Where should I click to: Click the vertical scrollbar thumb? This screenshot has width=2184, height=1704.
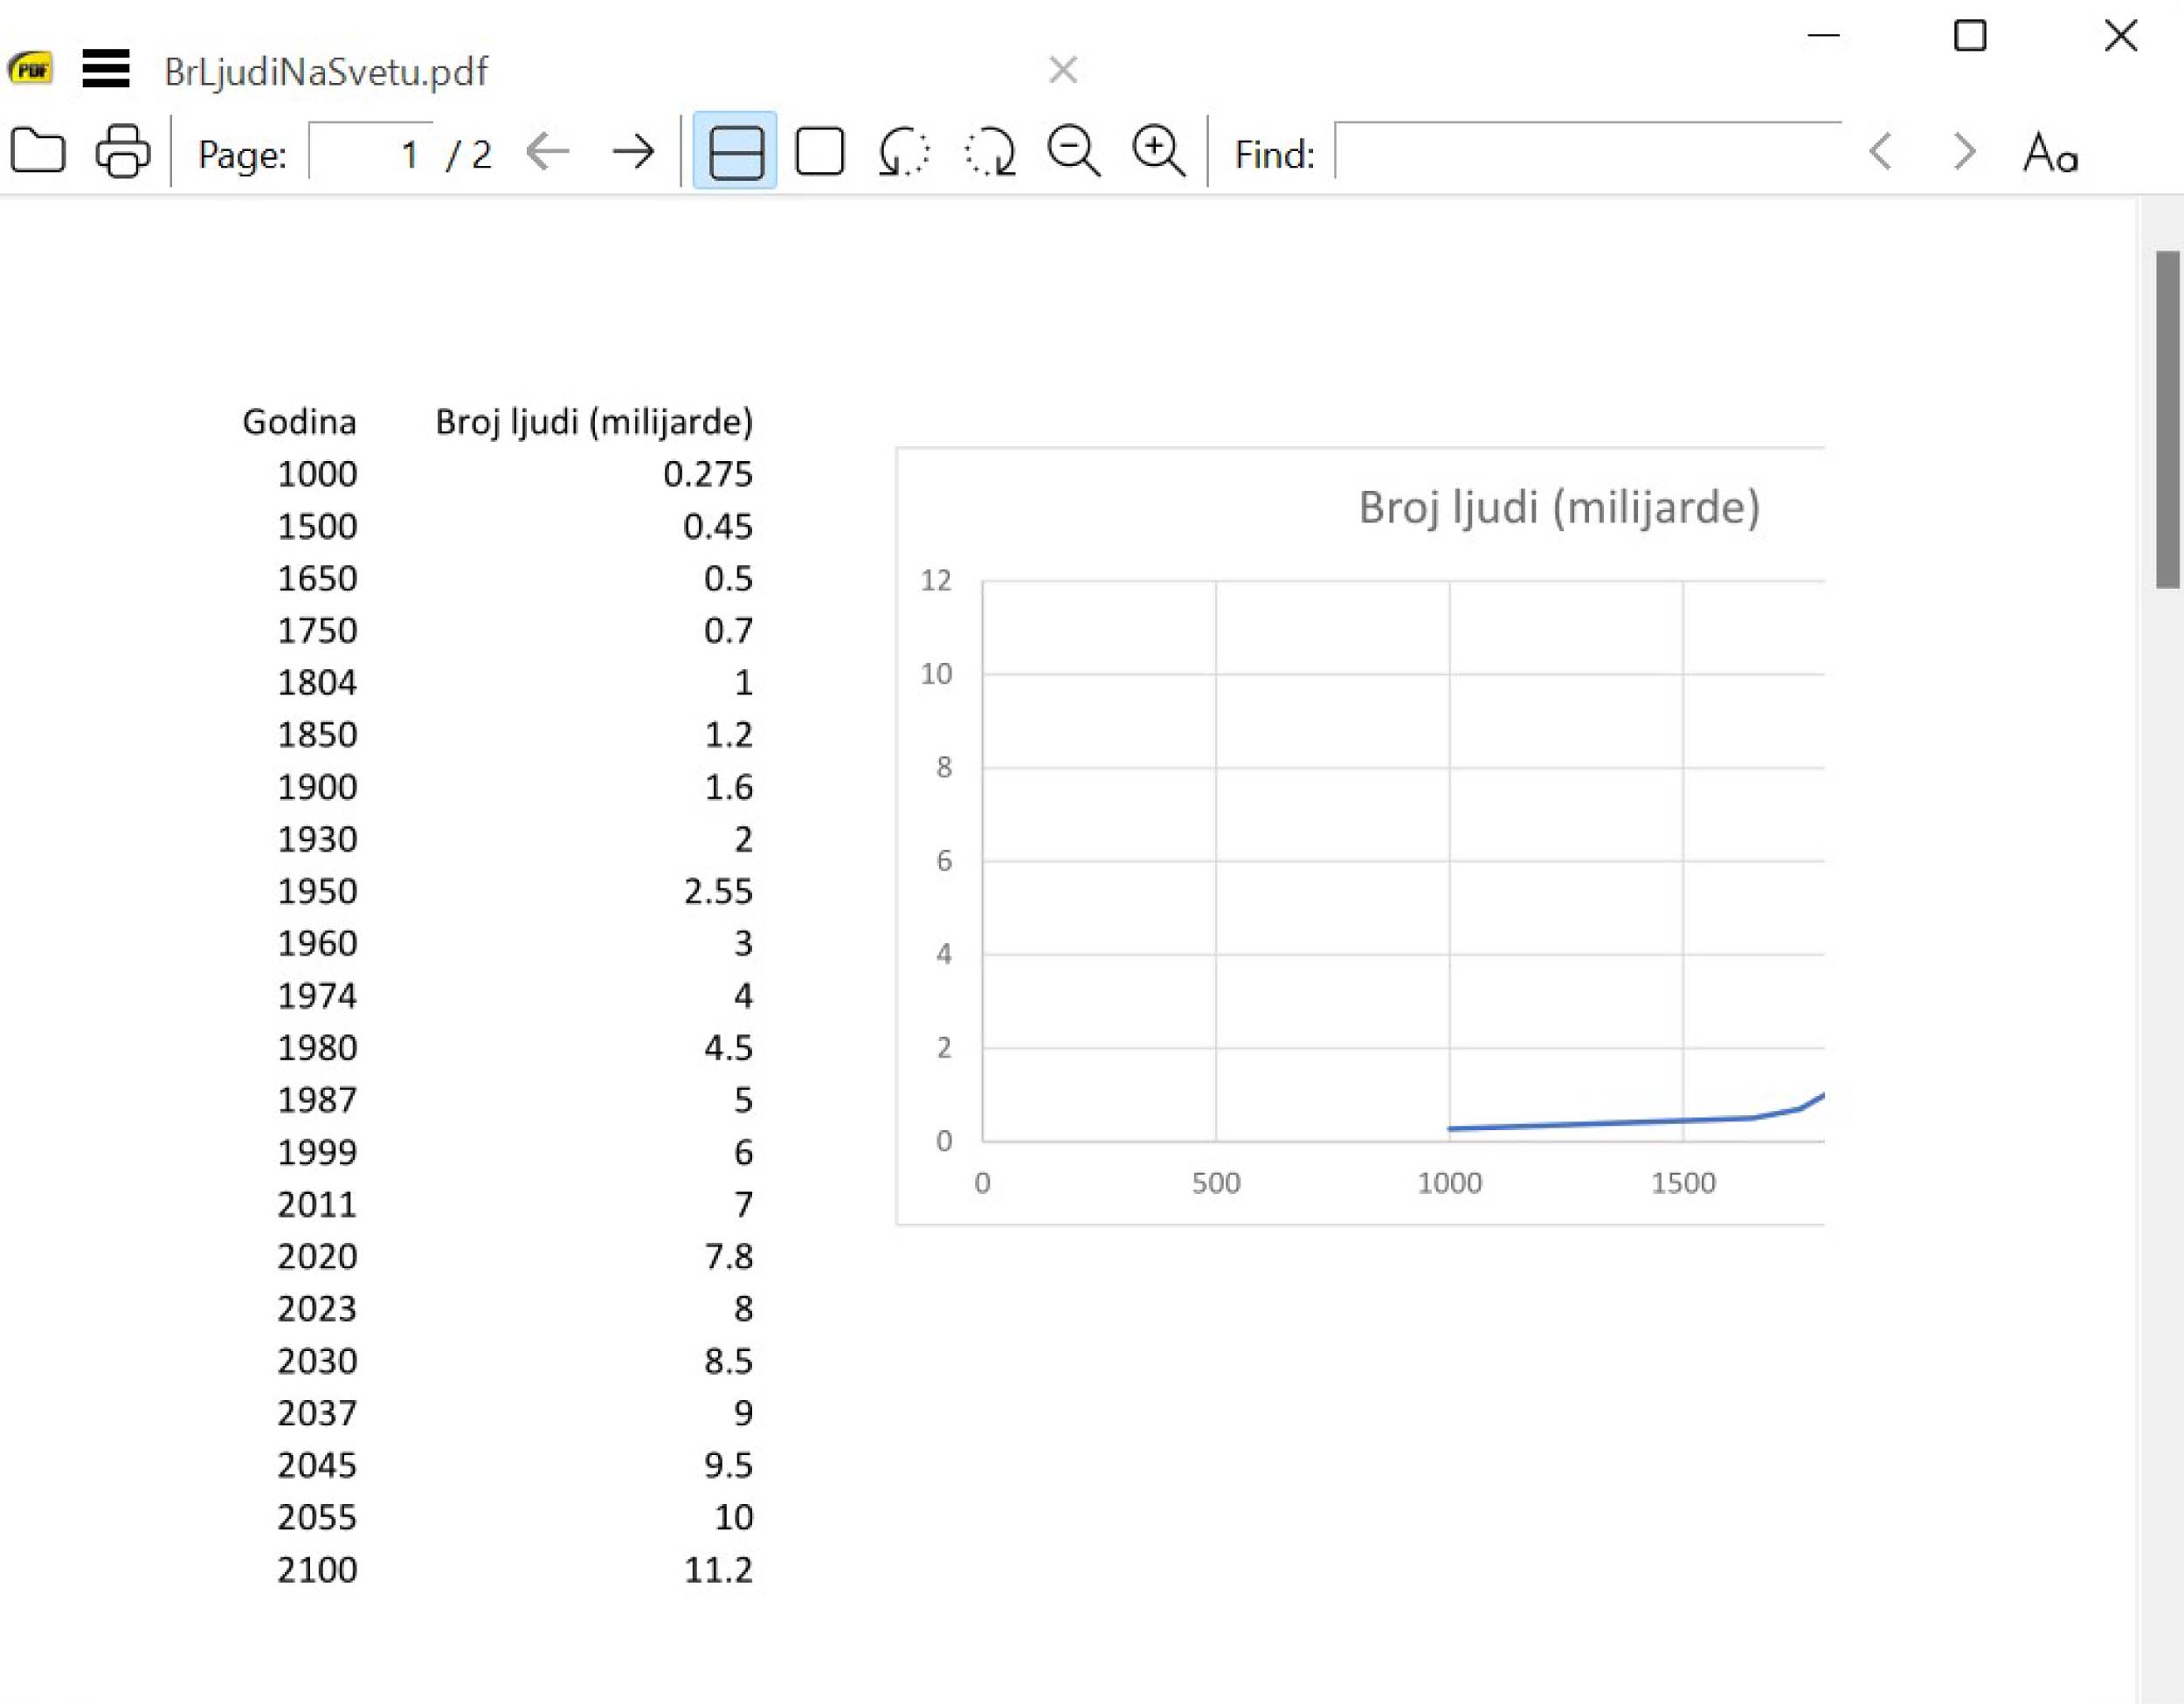2167,419
